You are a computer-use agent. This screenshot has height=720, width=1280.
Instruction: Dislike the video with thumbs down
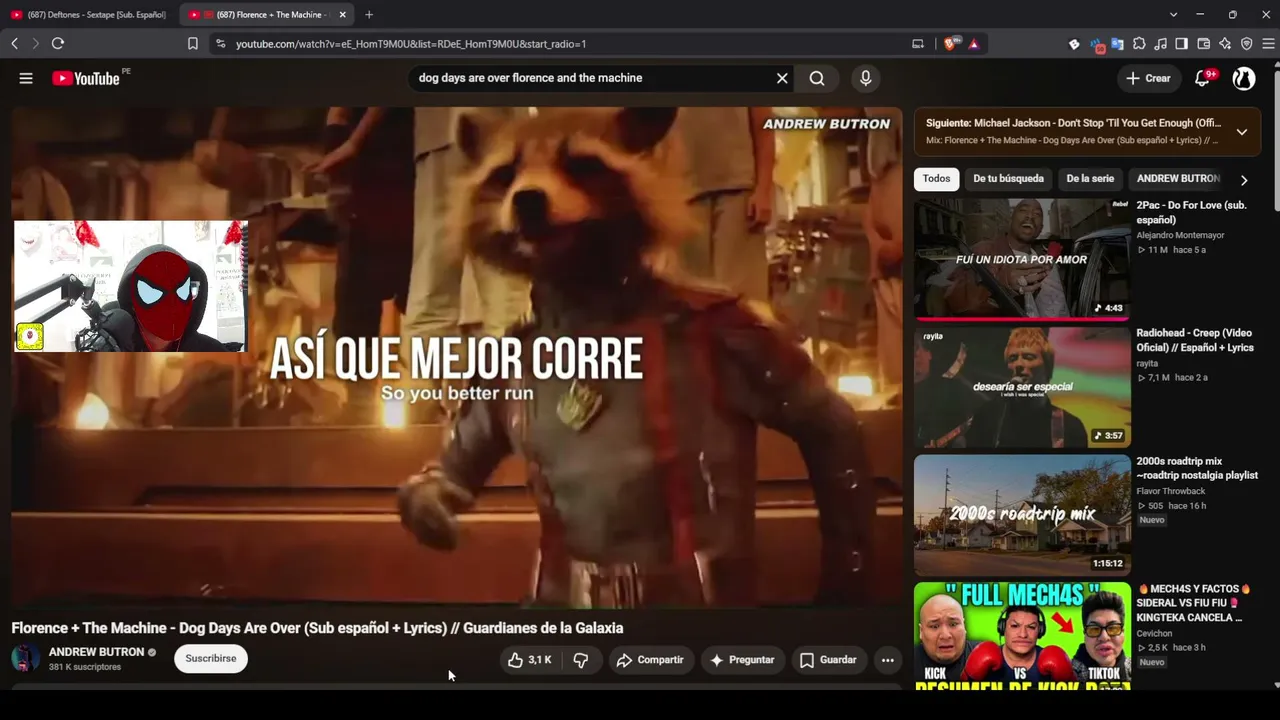coord(581,660)
